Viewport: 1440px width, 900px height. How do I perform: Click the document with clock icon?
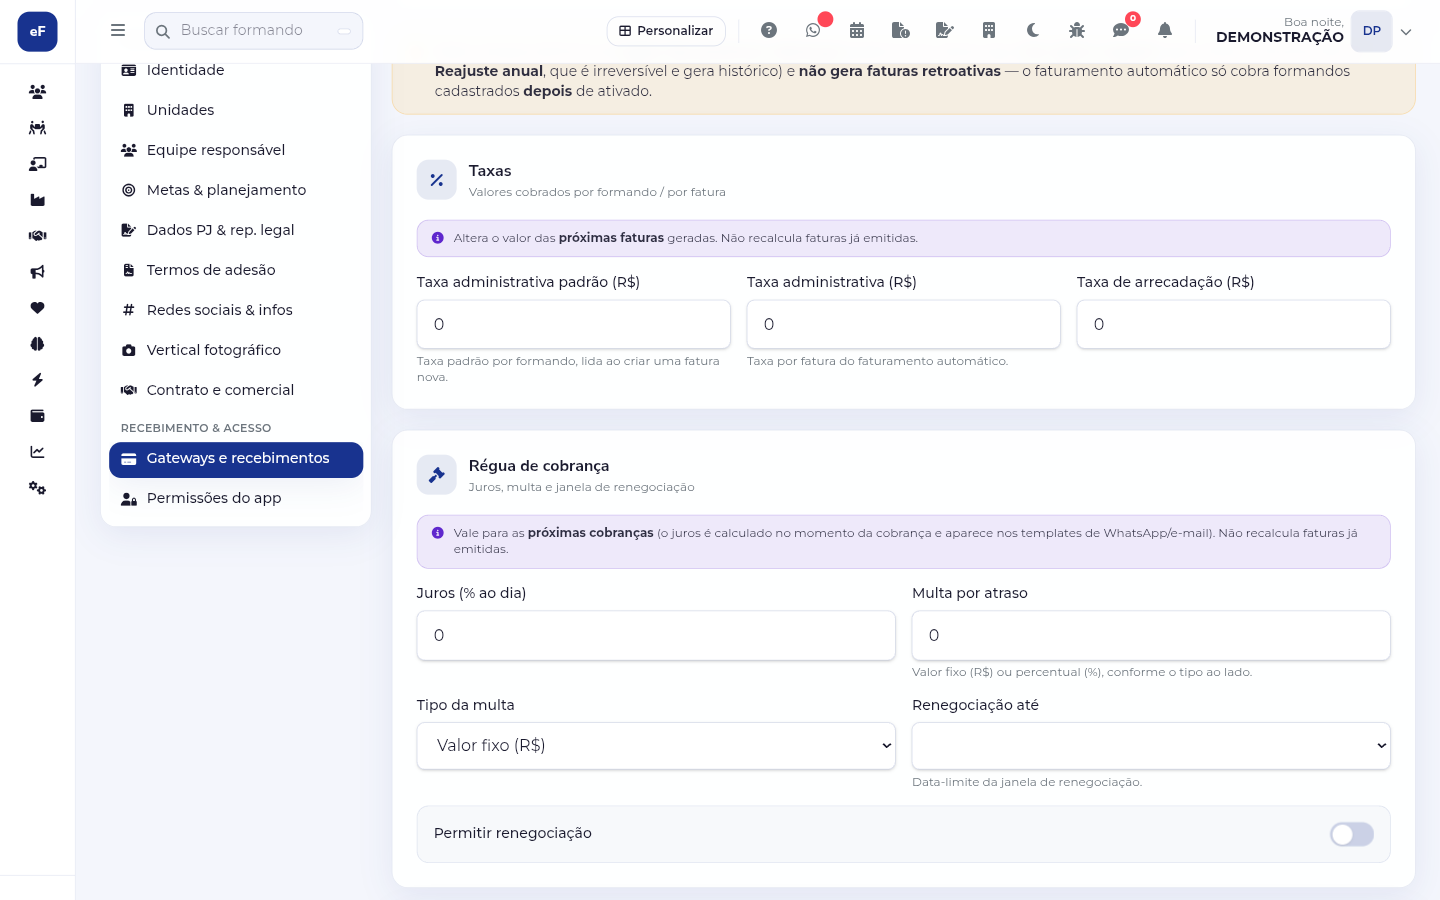pyautogui.click(x=901, y=30)
